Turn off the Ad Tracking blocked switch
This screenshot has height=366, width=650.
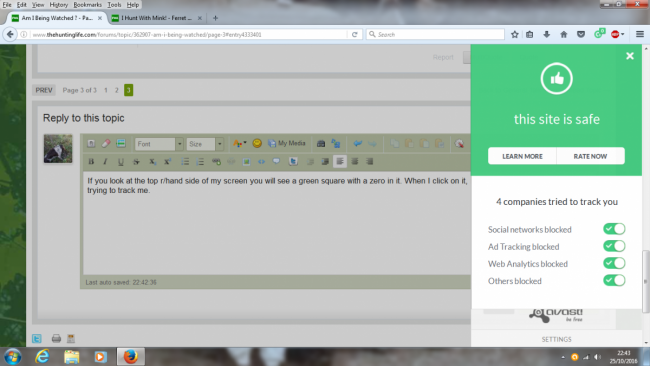click(614, 246)
